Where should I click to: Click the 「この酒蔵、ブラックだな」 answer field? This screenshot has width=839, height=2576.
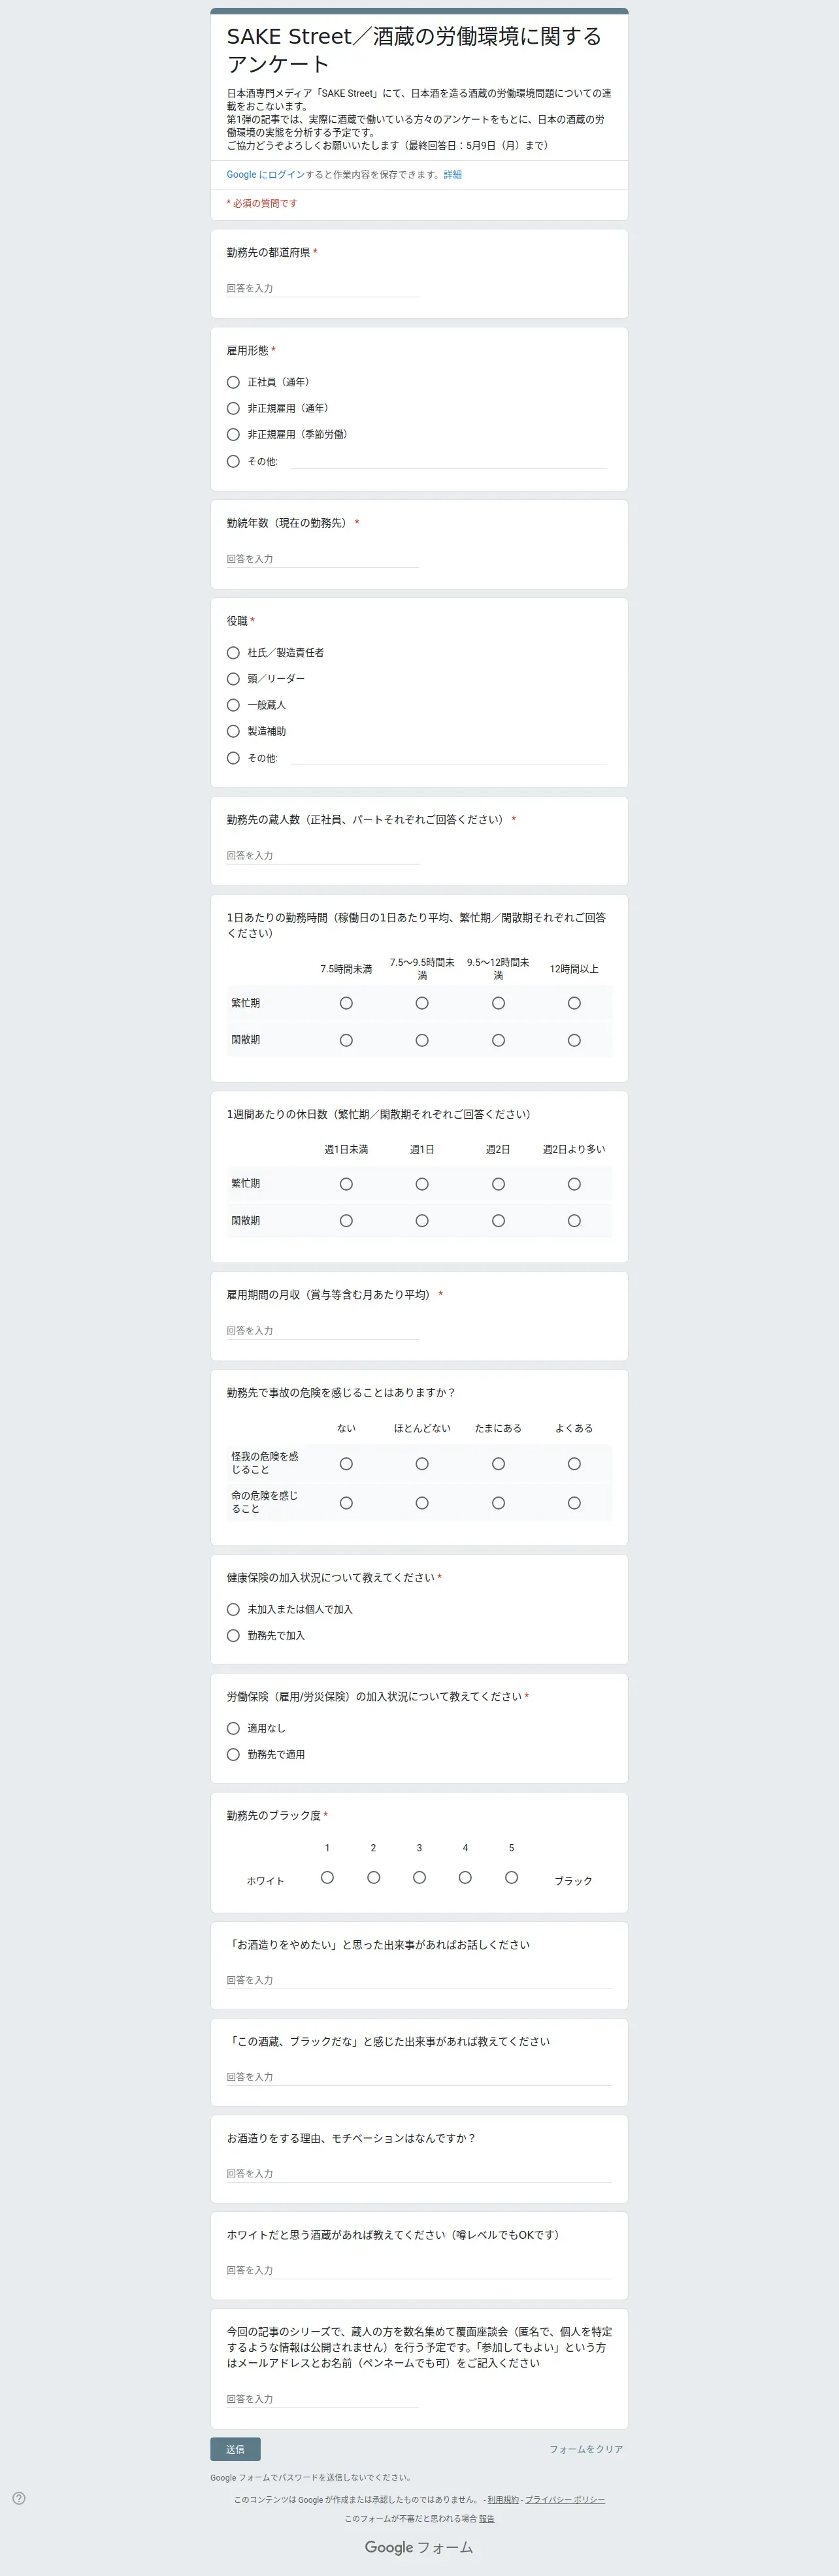tap(419, 2076)
